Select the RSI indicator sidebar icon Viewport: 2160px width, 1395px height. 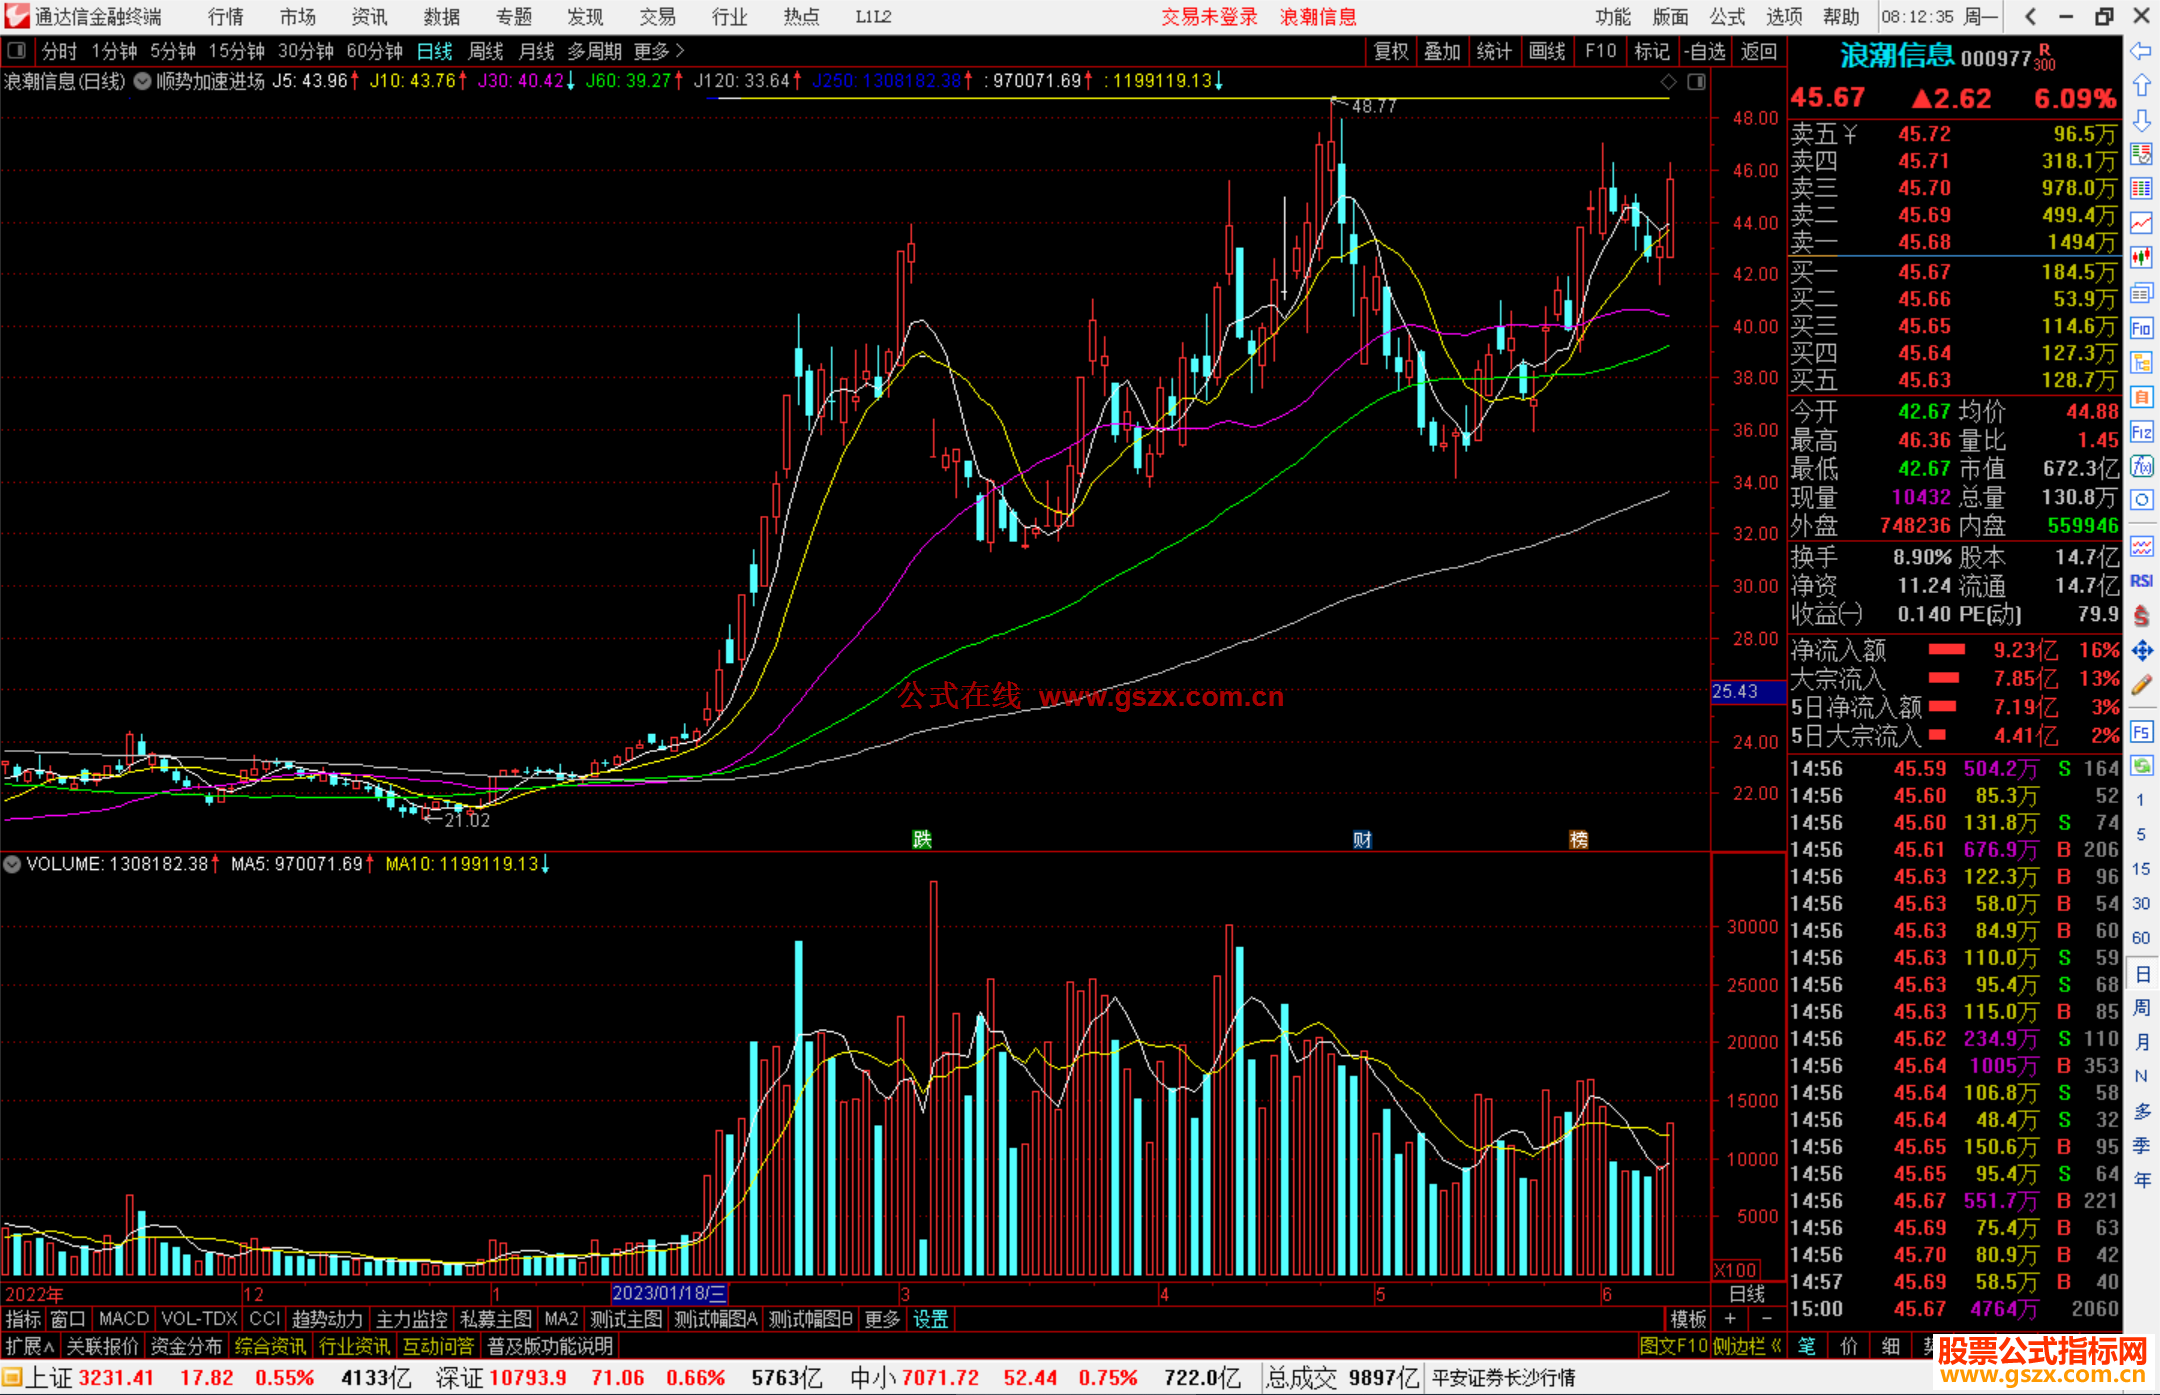[2141, 581]
